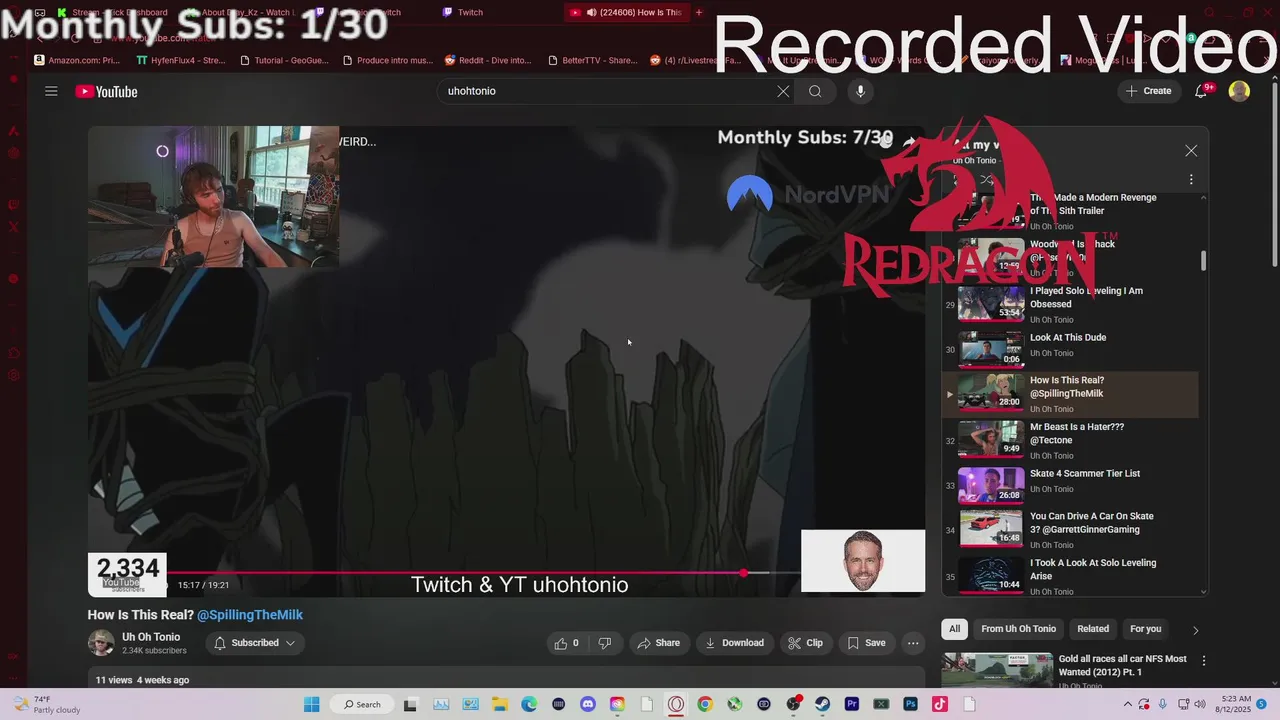Open the weather widget showing 74°F

pyautogui.click(x=47, y=704)
